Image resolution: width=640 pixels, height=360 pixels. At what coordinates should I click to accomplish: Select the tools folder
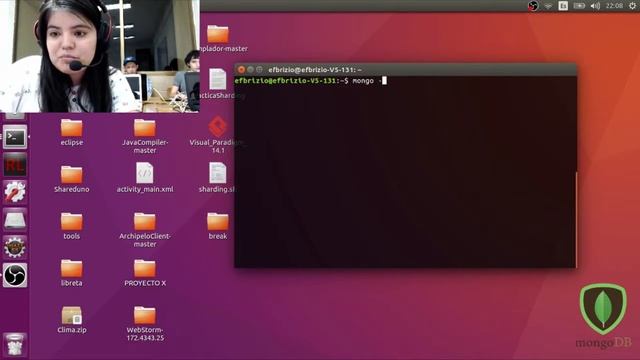[x=71, y=226]
